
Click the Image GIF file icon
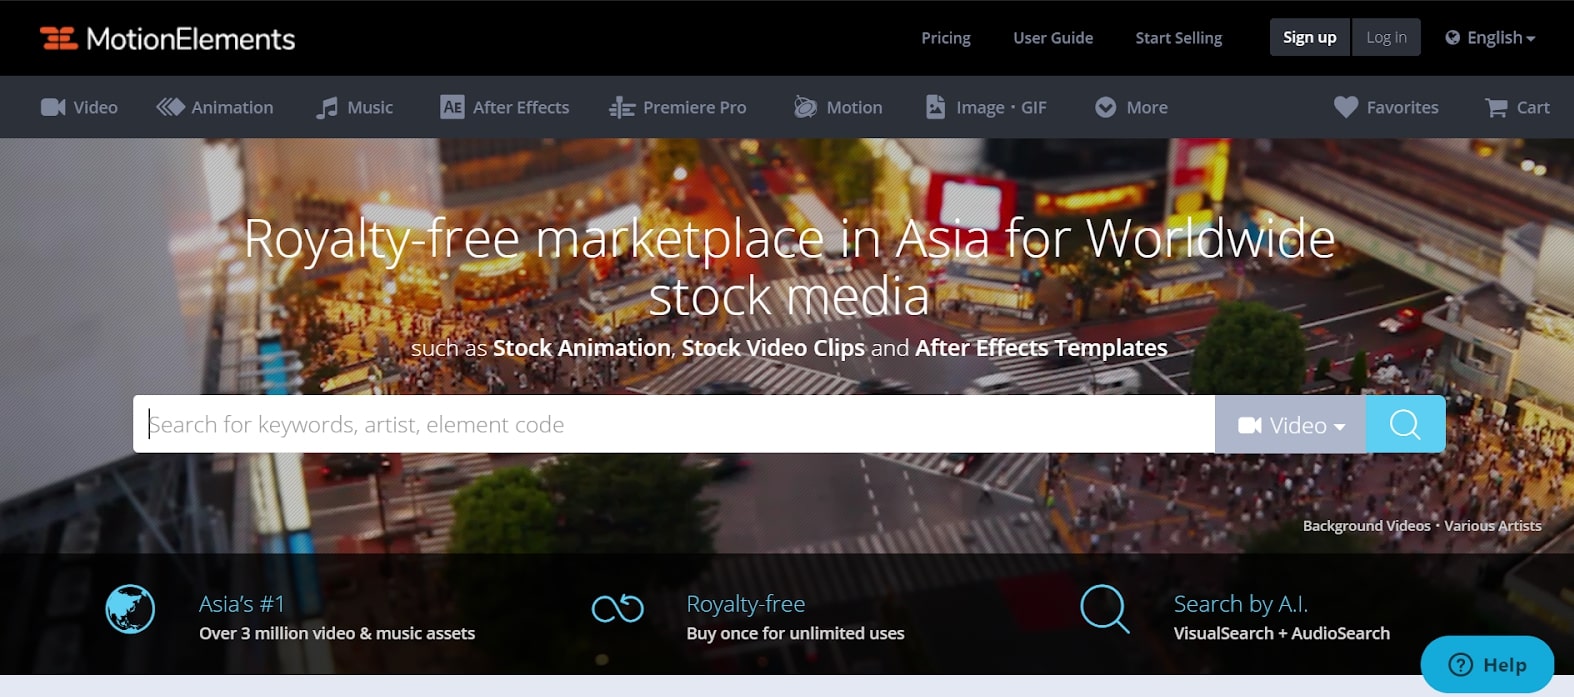935,107
